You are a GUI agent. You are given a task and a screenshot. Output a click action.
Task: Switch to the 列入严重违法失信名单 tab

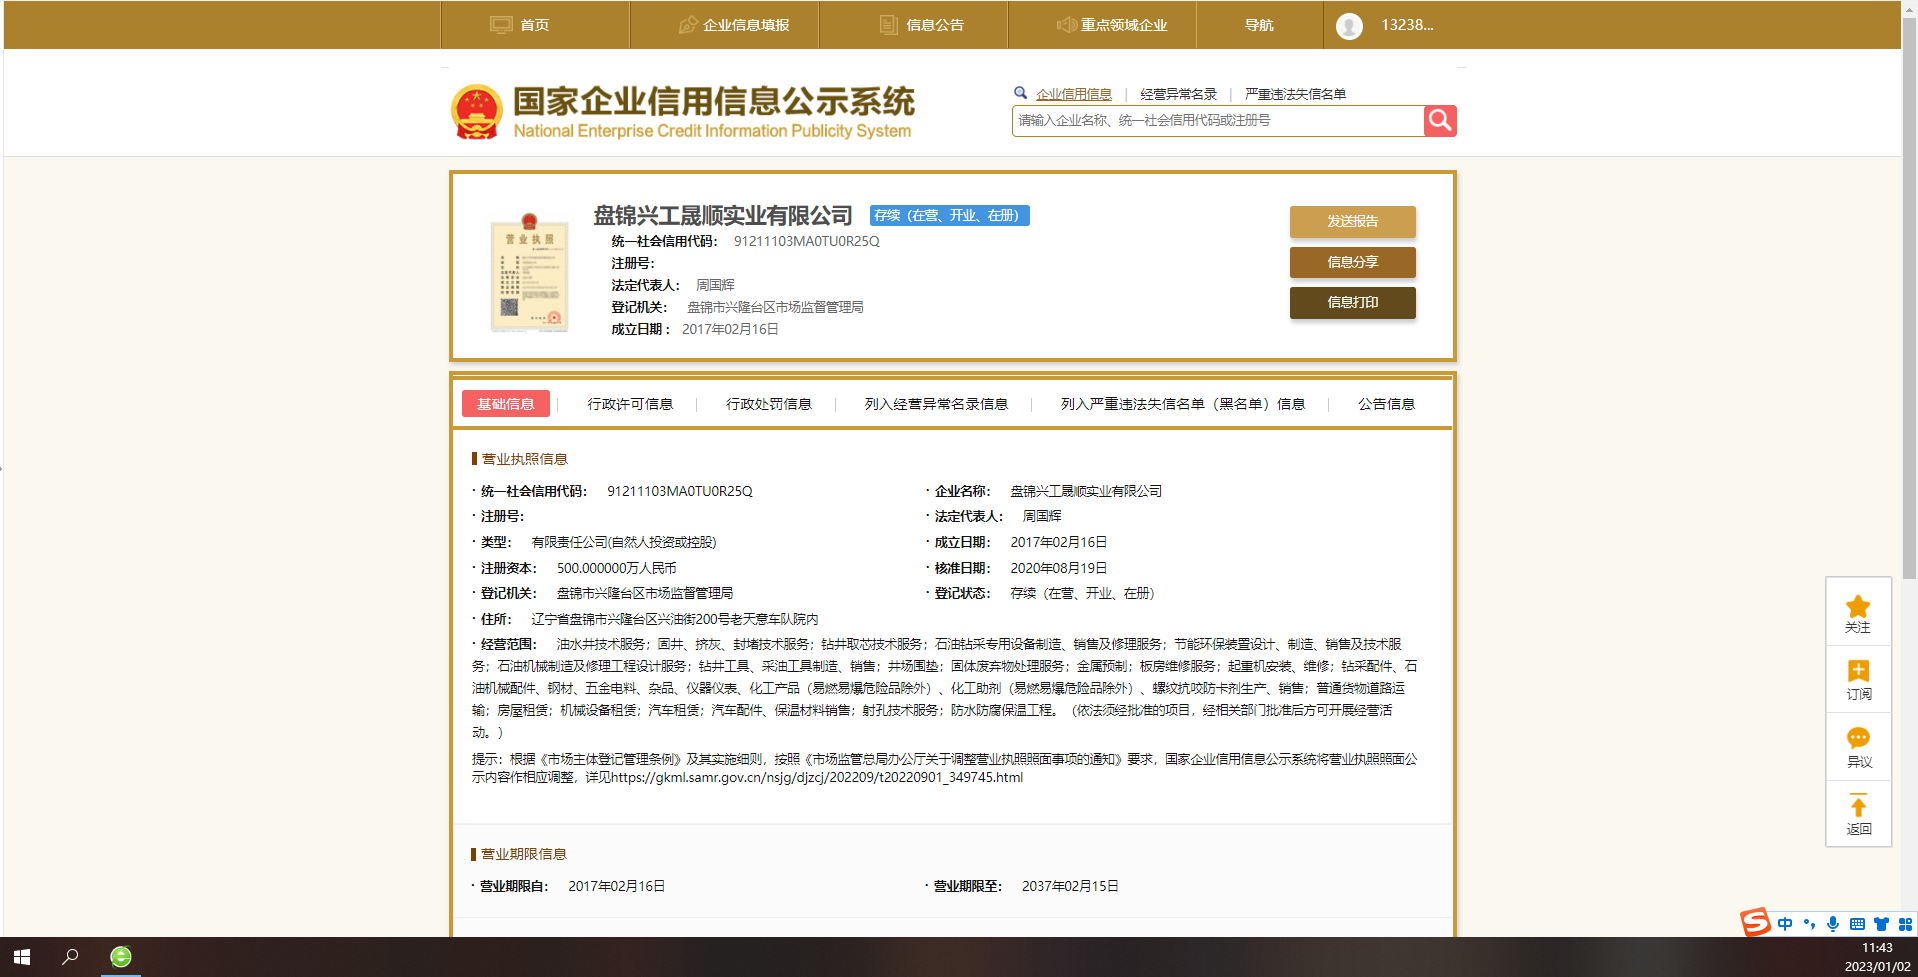tap(1183, 404)
